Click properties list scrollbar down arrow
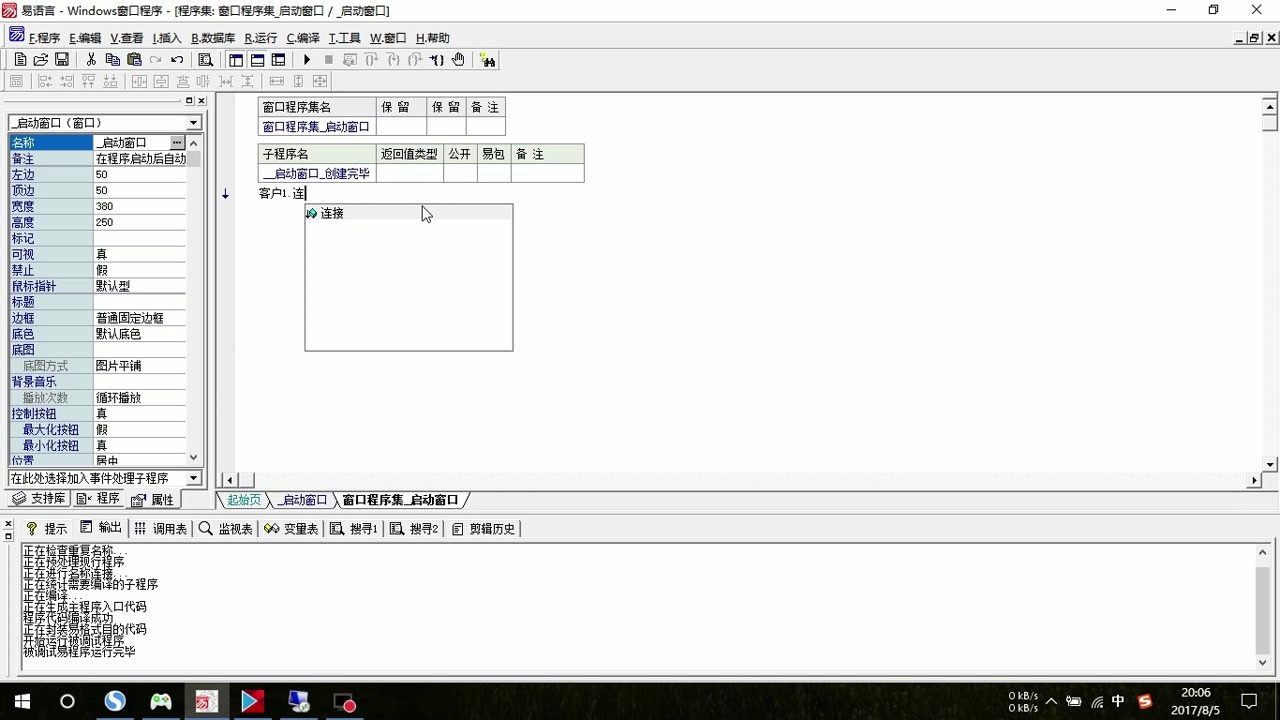1280x720 pixels. click(x=194, y=457)
